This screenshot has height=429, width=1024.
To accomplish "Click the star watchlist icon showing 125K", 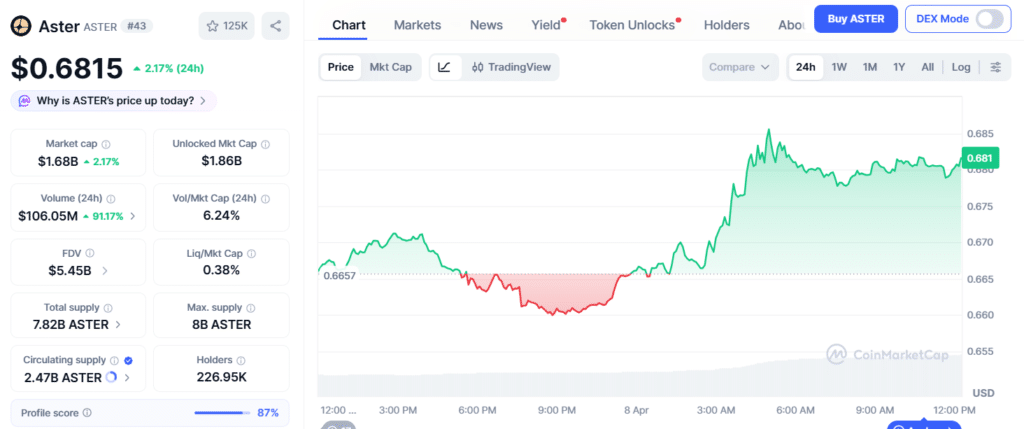I will pos(225,26).
